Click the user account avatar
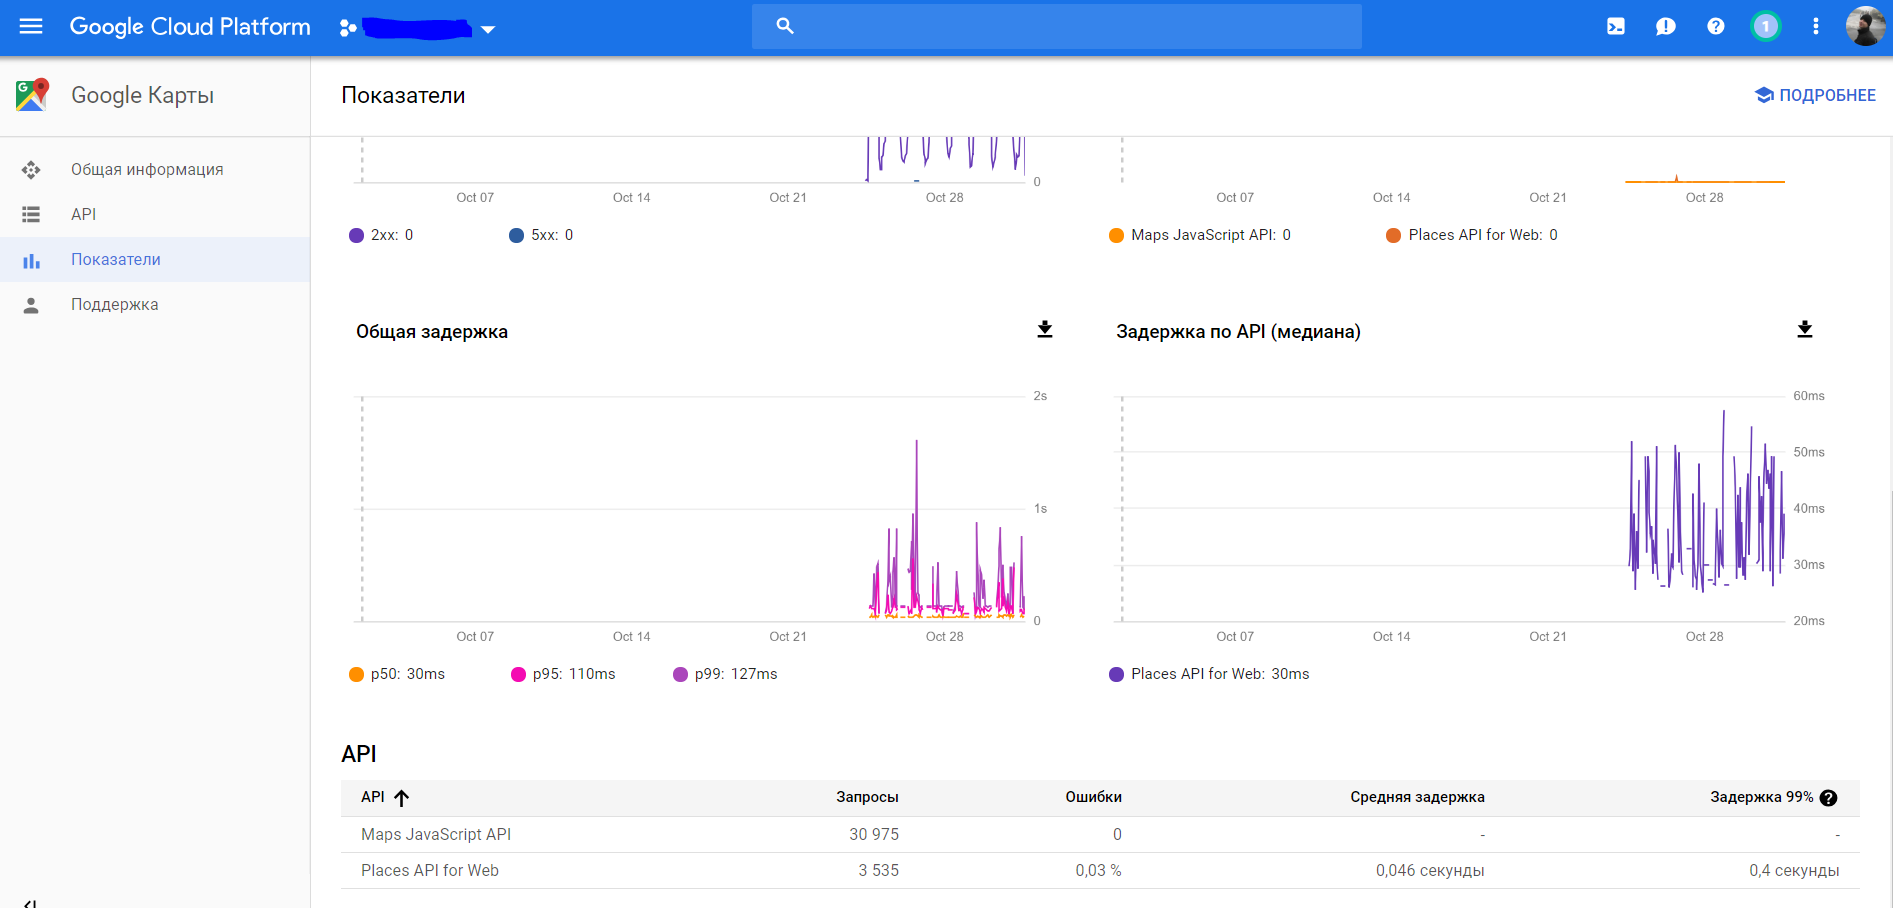The height and width of the screenshot is (908, 1893). point(1865,27)
